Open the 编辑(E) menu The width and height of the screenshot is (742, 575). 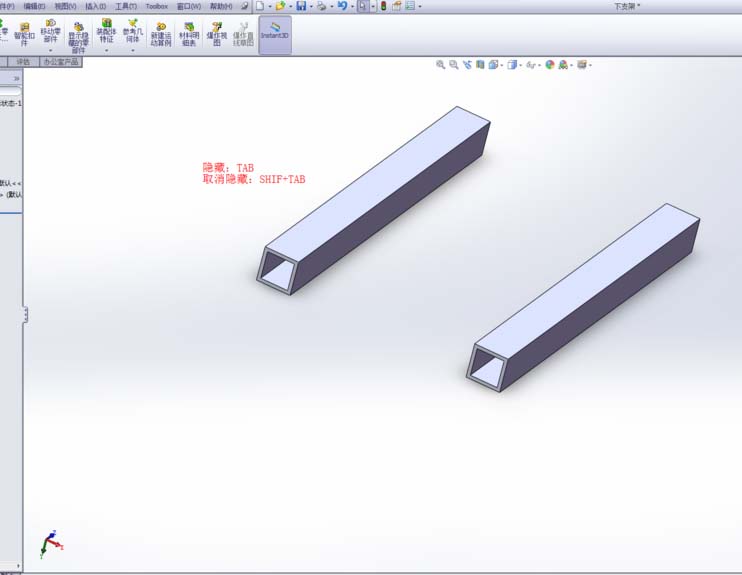point(35,6)
